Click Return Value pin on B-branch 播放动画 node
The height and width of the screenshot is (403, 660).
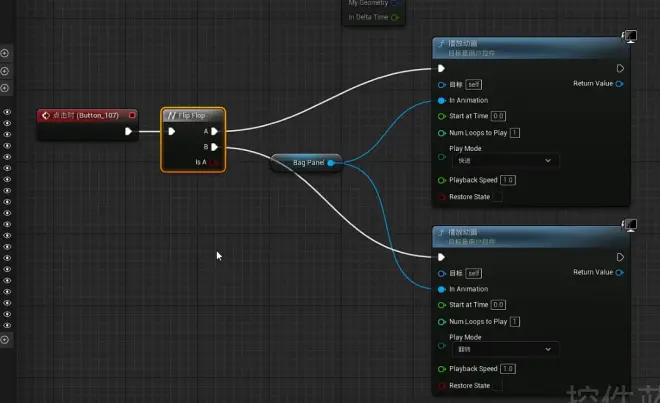pos(619,272)
